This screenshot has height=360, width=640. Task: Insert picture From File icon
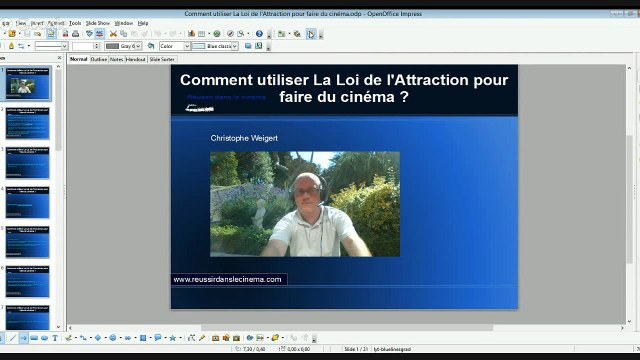(226, 338)
